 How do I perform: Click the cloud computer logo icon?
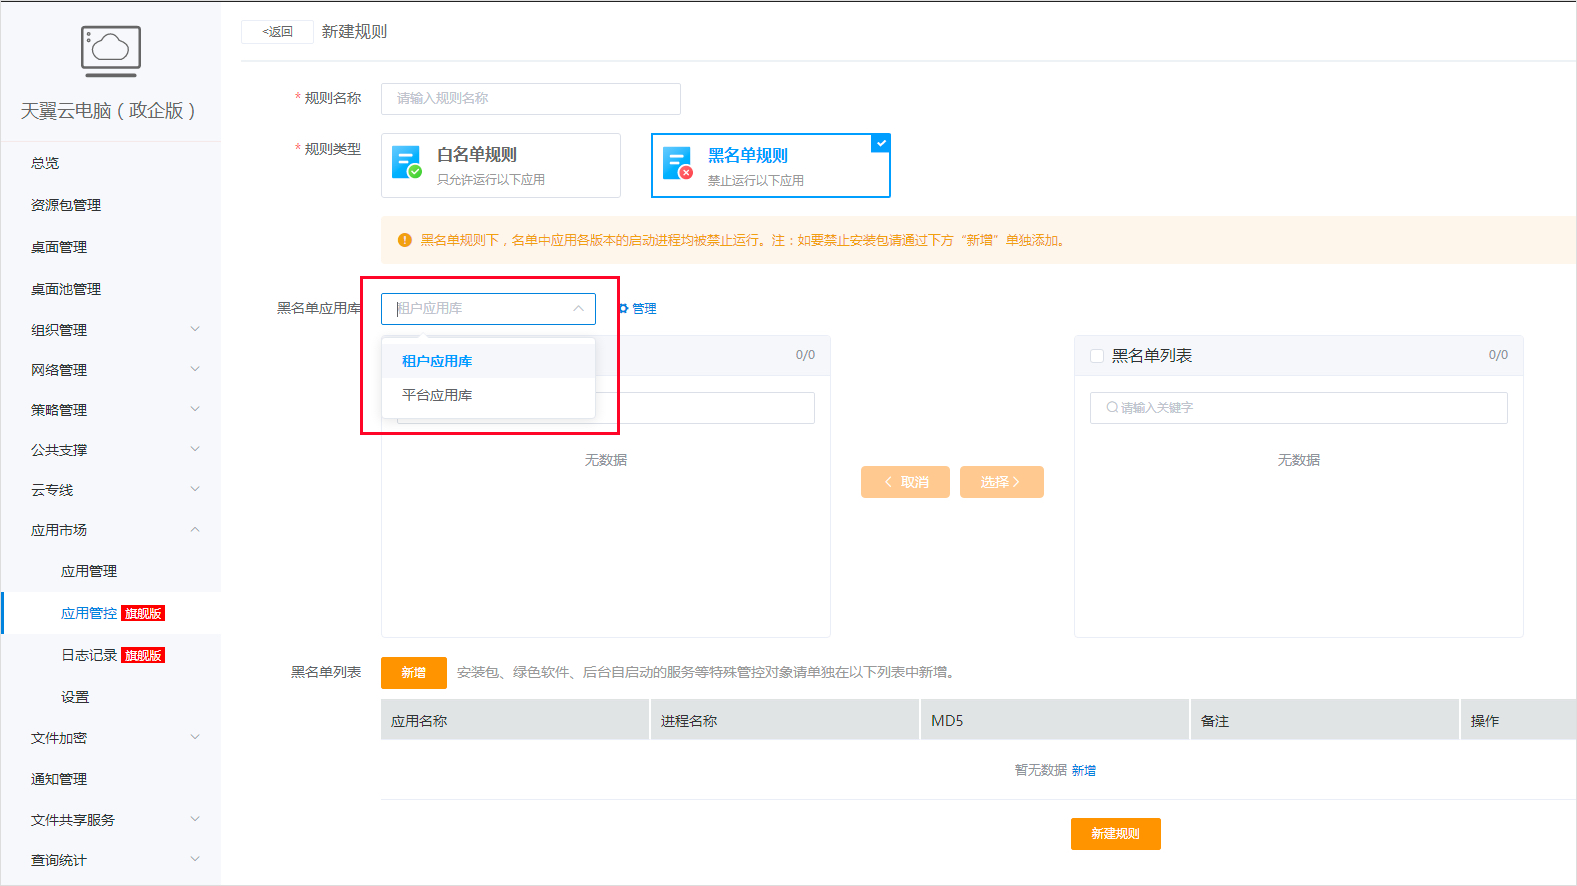pyautogui.click(x=110, y=51)
